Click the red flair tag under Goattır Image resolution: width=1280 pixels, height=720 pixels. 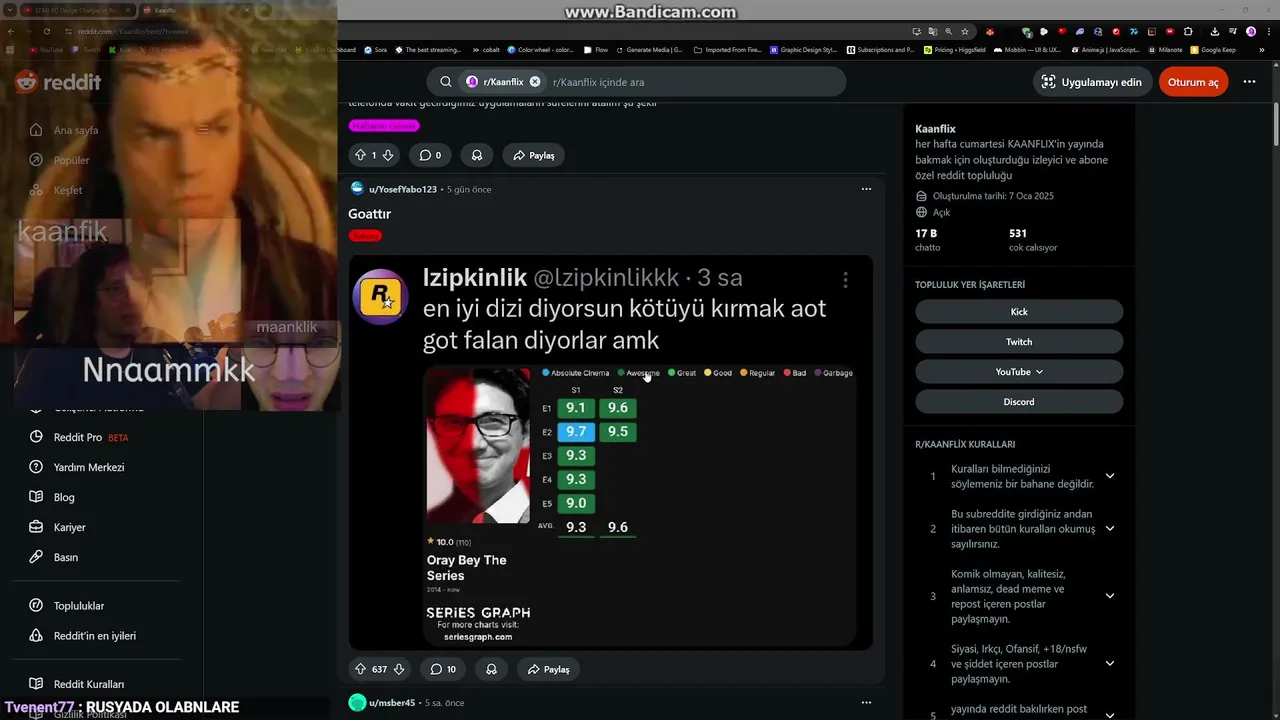pos(365,235)
